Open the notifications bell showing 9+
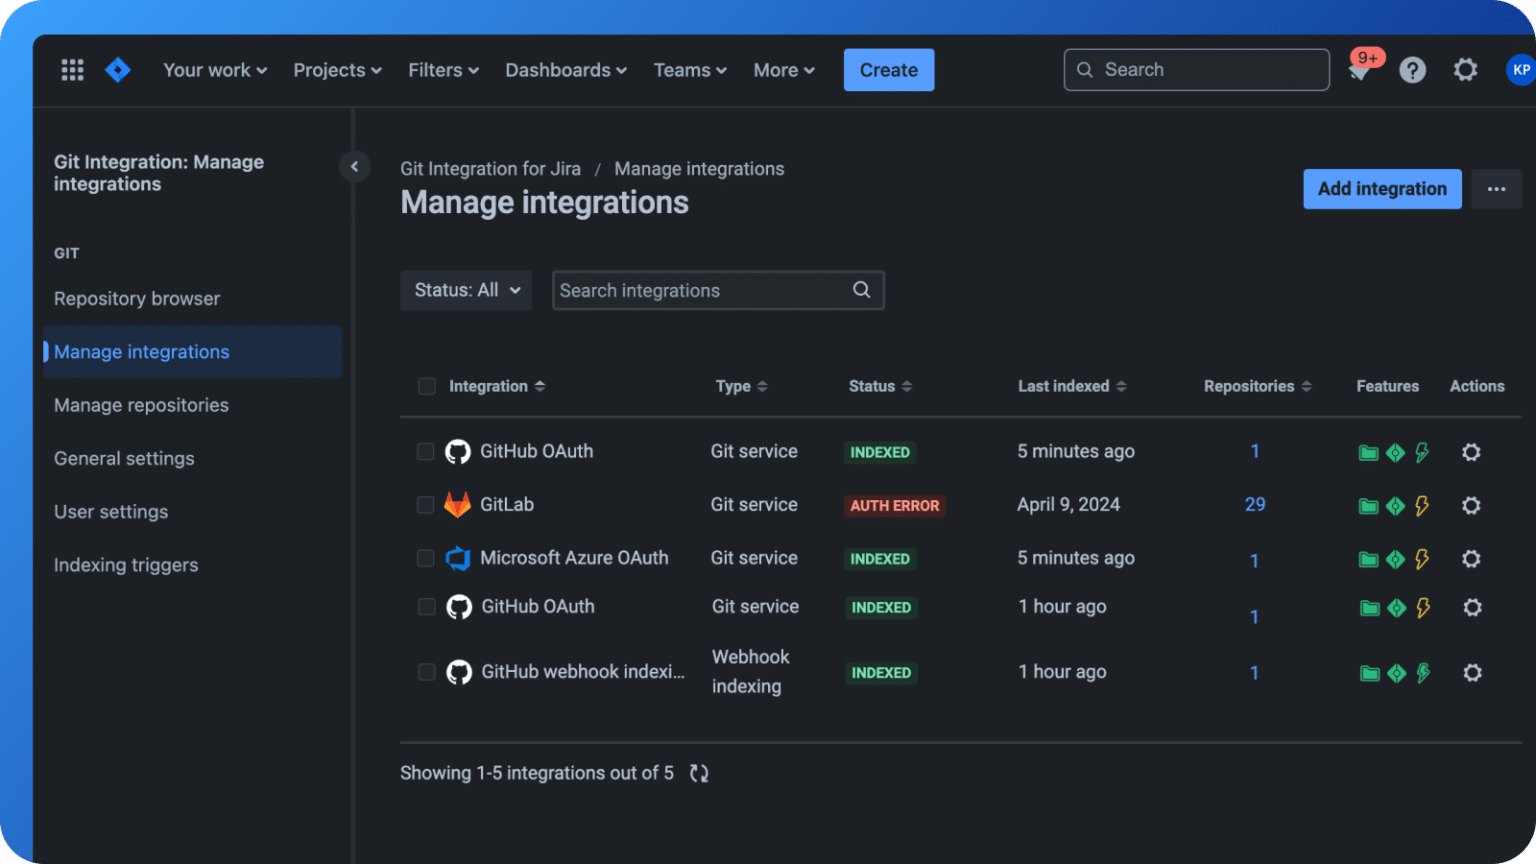1536x864 pixels. (1360, 68)
